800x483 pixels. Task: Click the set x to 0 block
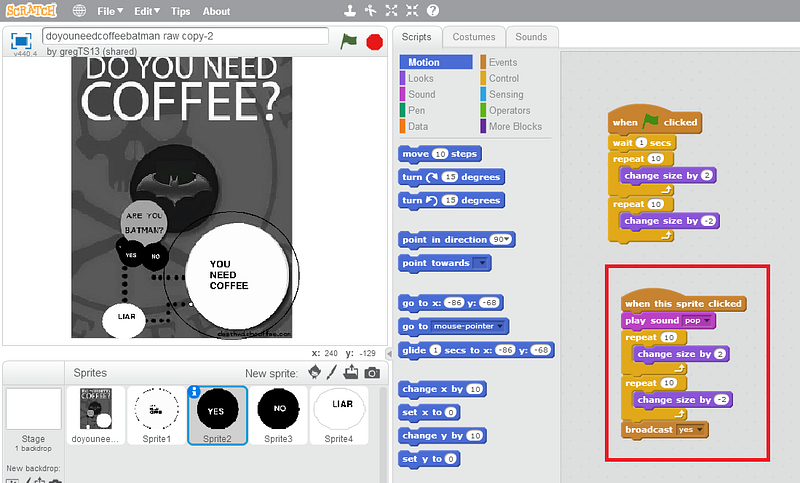pos(429,413)
